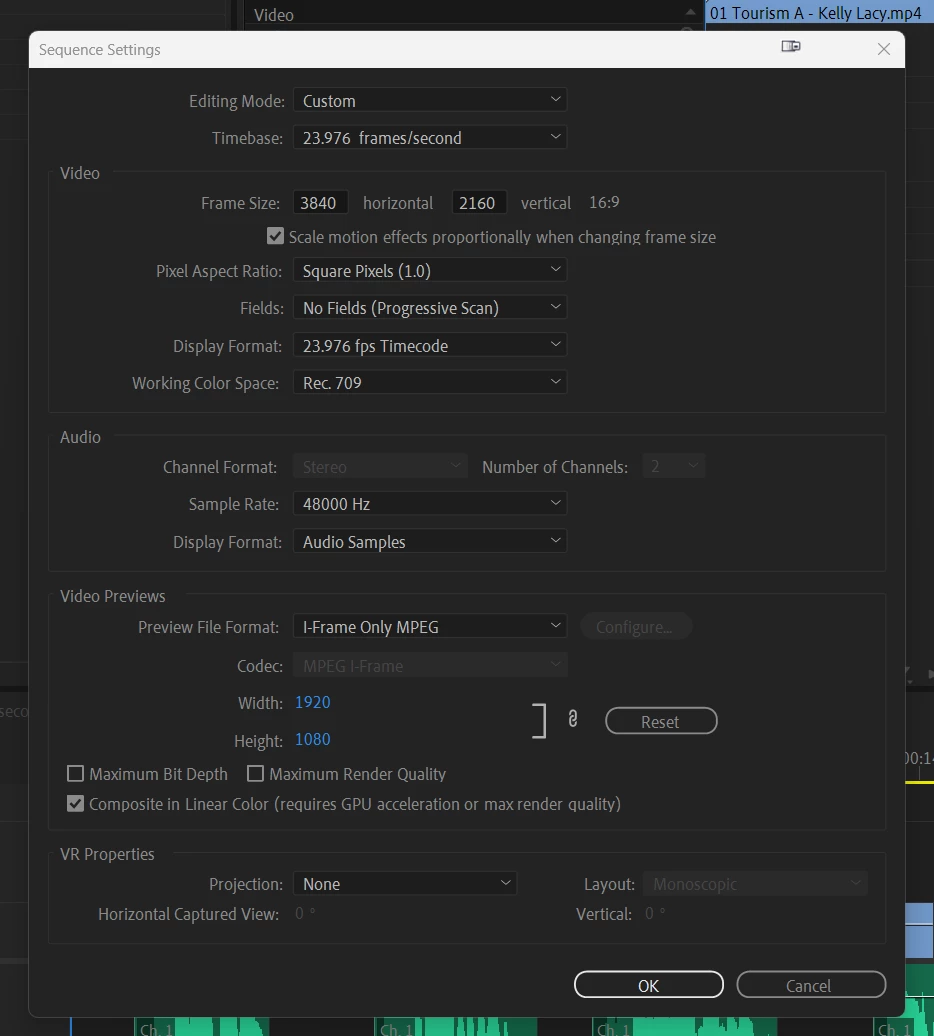Click the Reset button
Viewport: 934px width, 1036px height.
click(x=661, y=721)
